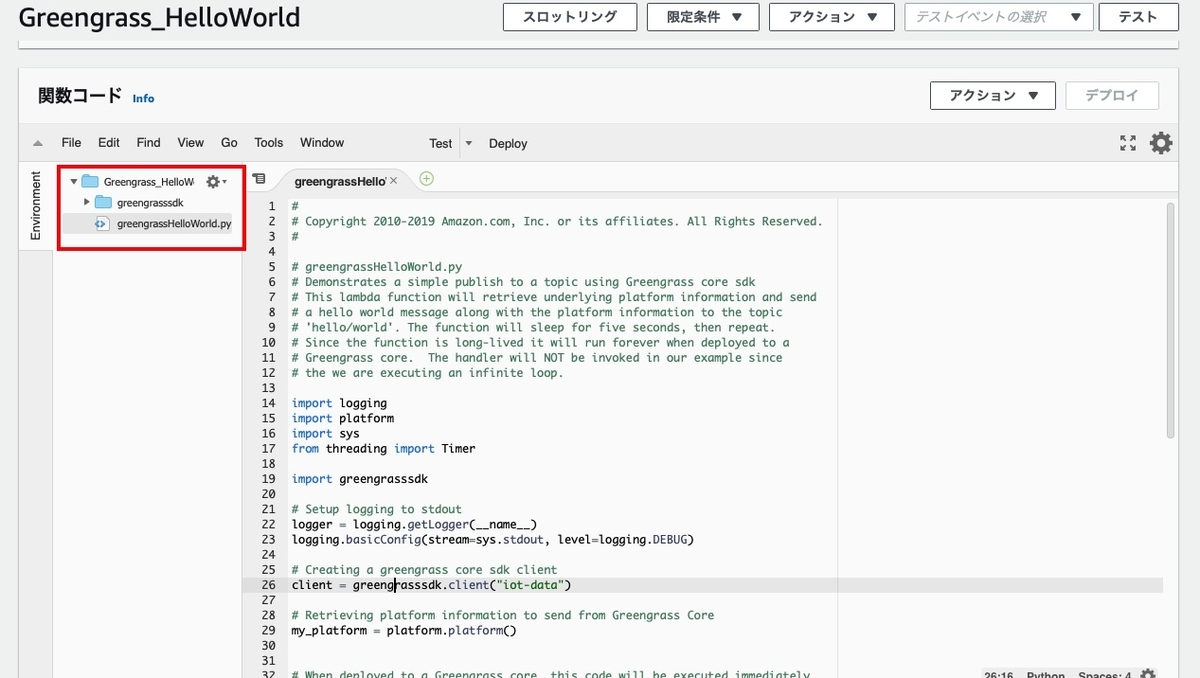Click the tab list icon beside file tab
1200x678 pixels.
coord(259,179)
